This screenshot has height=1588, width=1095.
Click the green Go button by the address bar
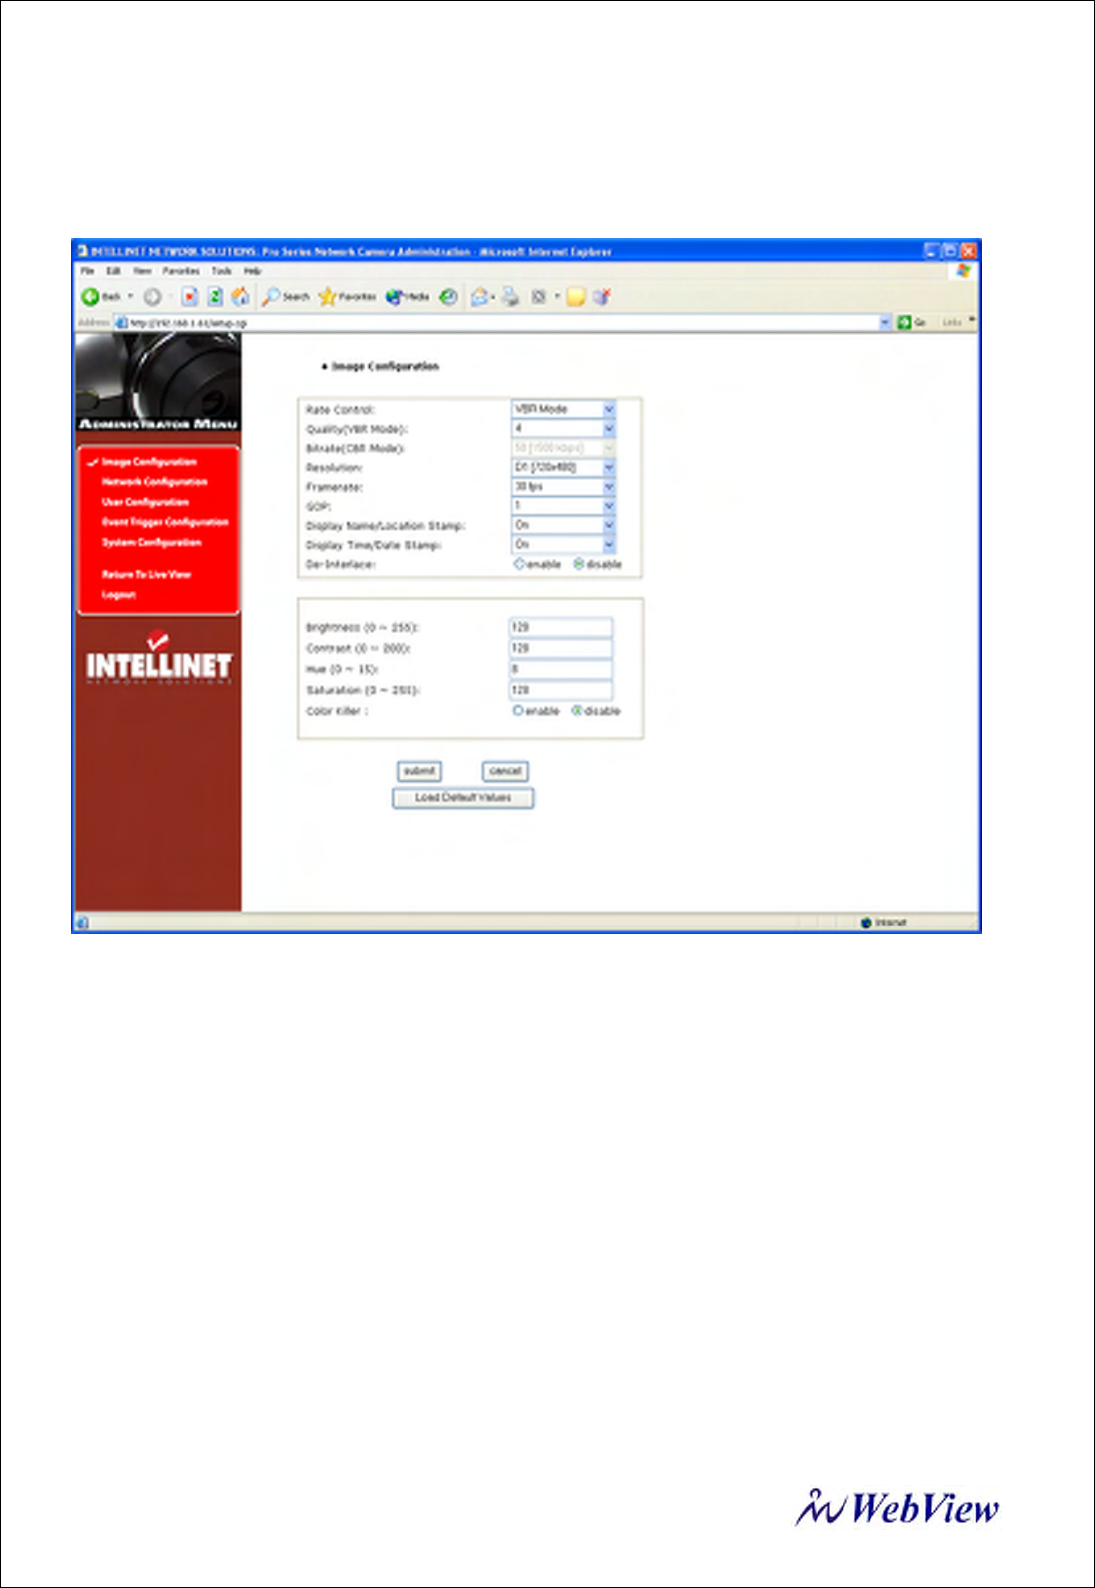coord(911,322)
